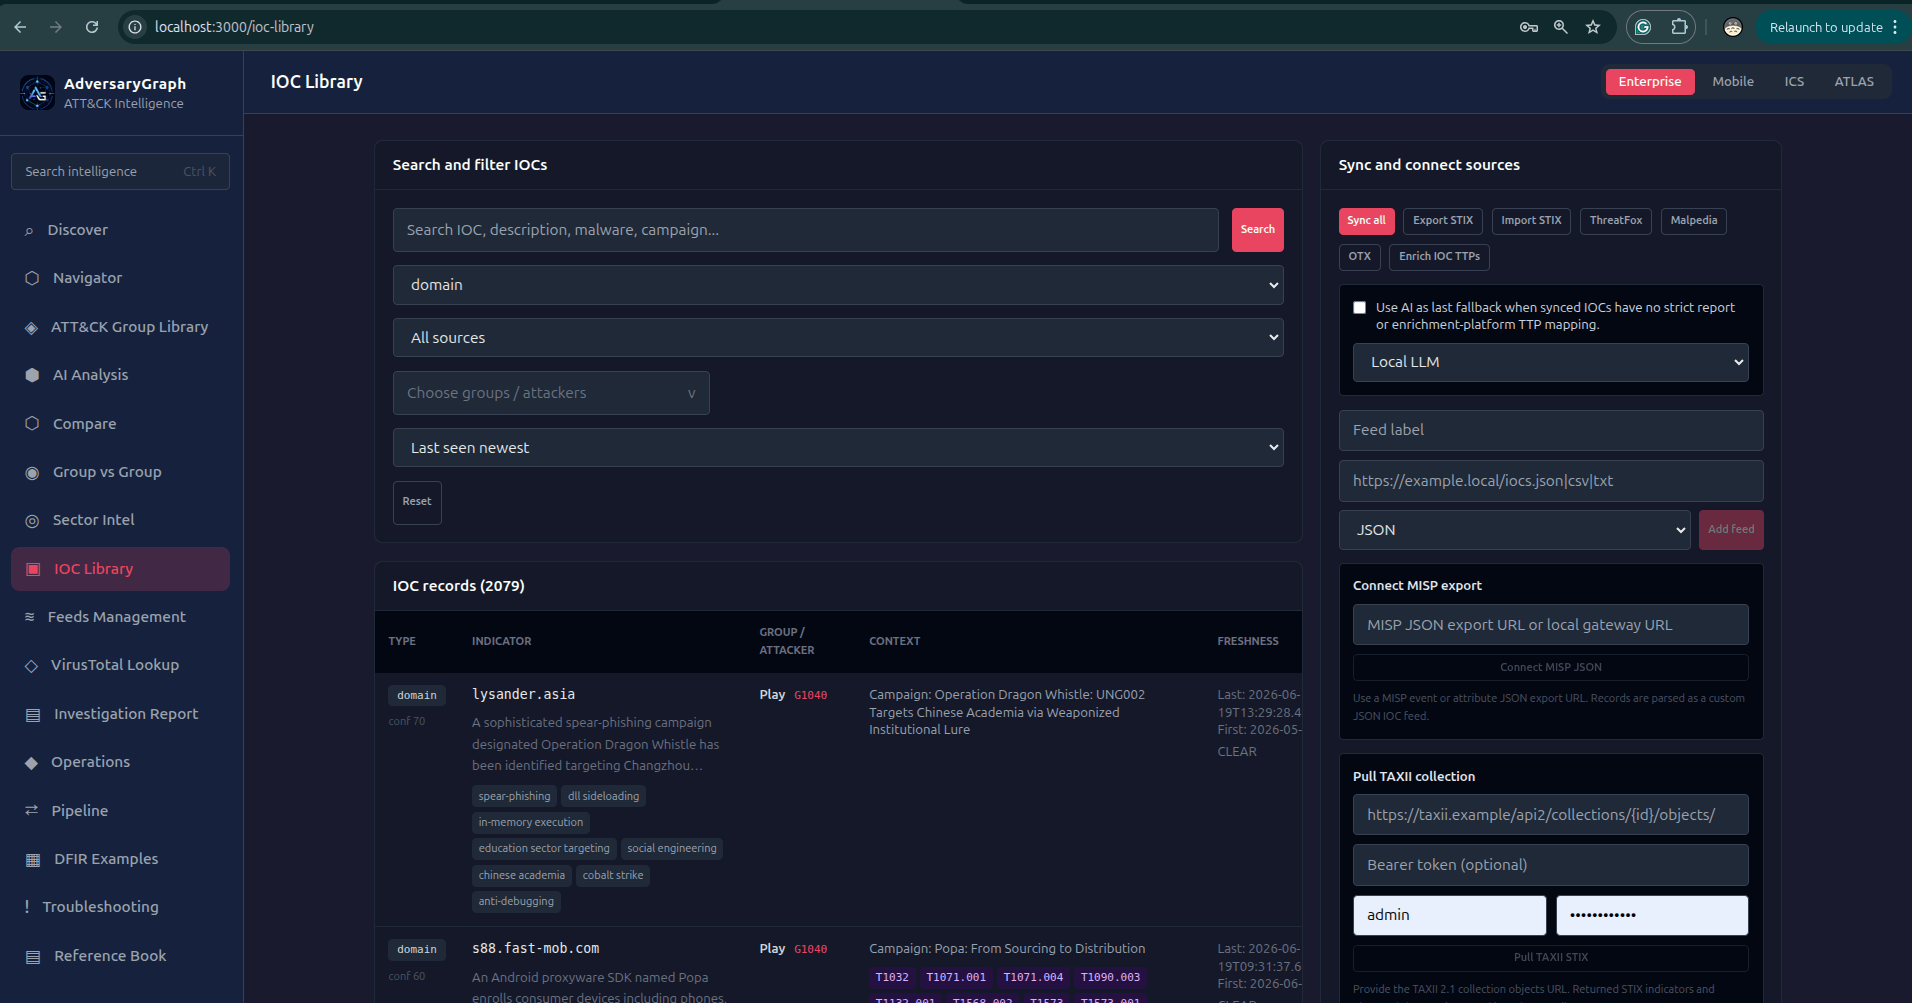The width and height of the screenshot is (1912, 1003).
Task: Switch to the Mobile tab
Action: (x=1733, y=82)
